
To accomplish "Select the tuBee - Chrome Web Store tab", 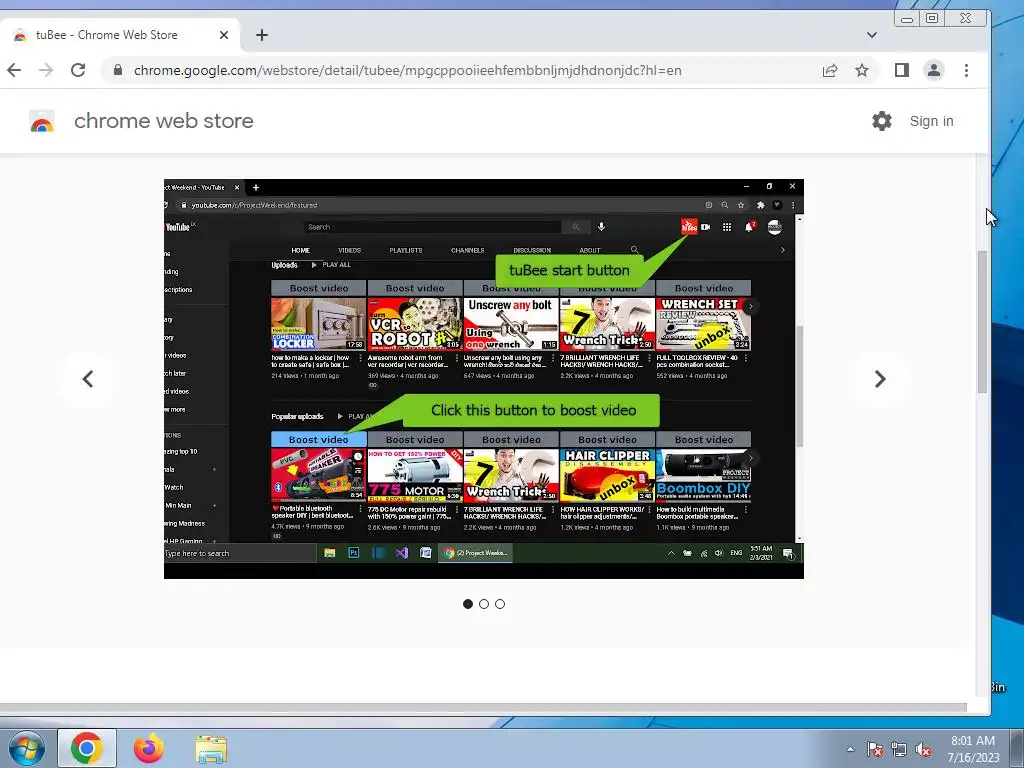I will click(121, 35).
